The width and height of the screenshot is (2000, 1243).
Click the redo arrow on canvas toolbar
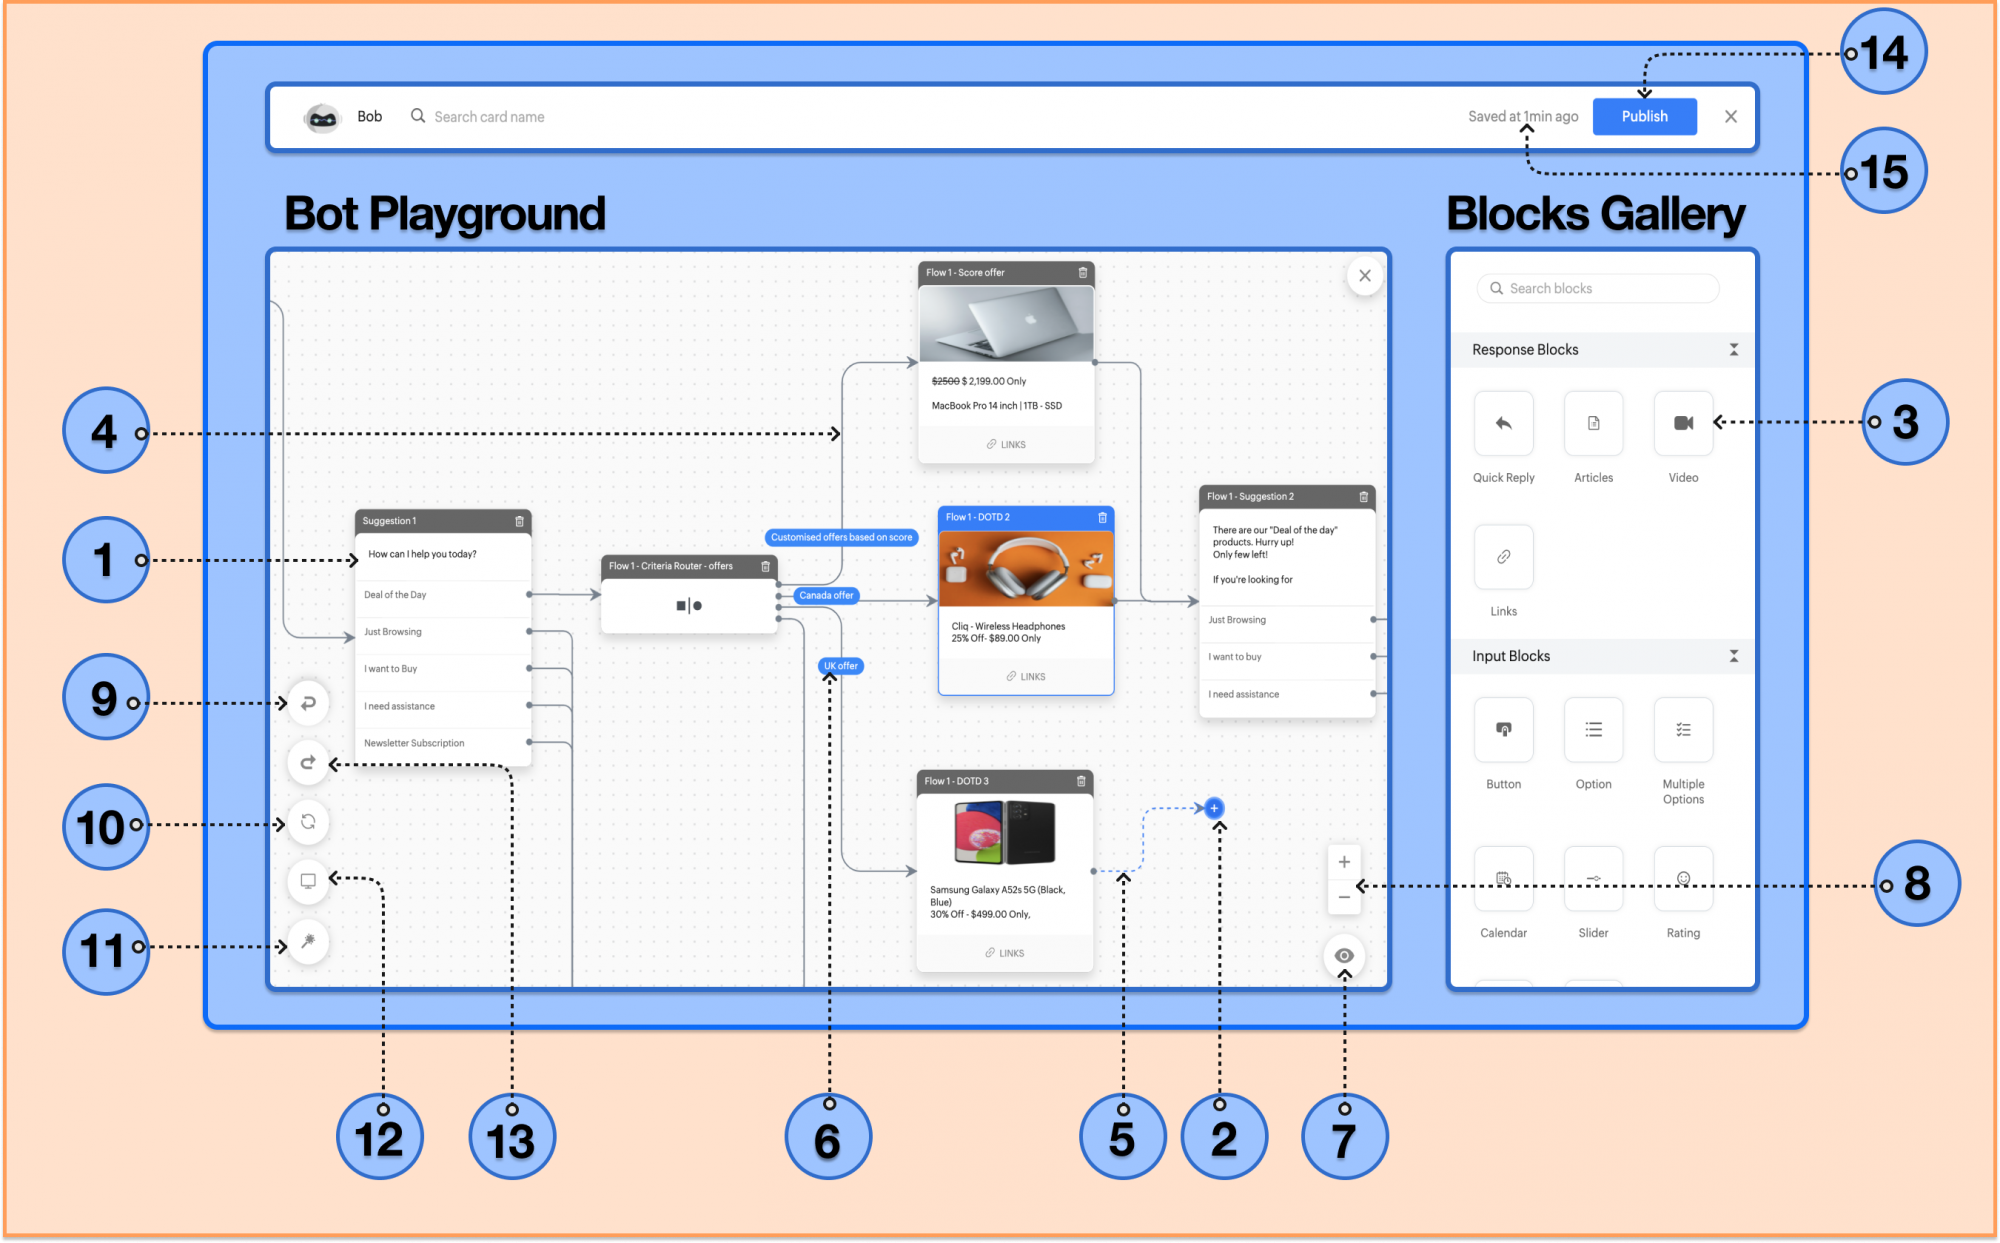coord(308,763)
